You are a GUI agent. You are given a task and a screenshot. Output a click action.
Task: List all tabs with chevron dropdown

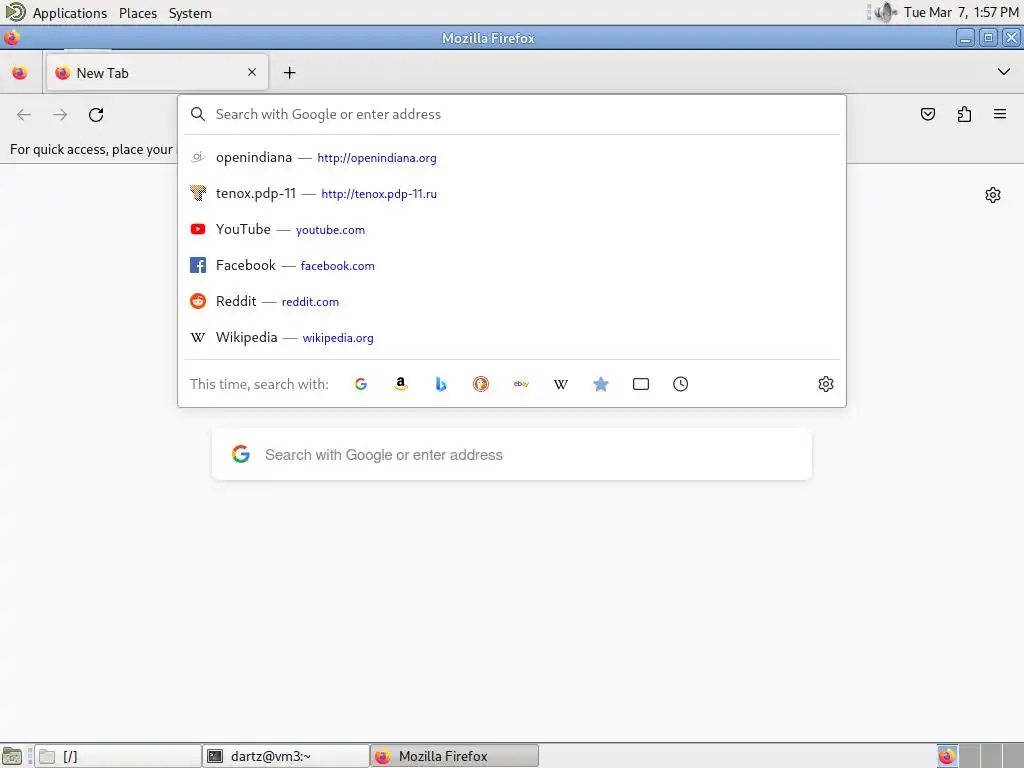(x=1004, y=72)
